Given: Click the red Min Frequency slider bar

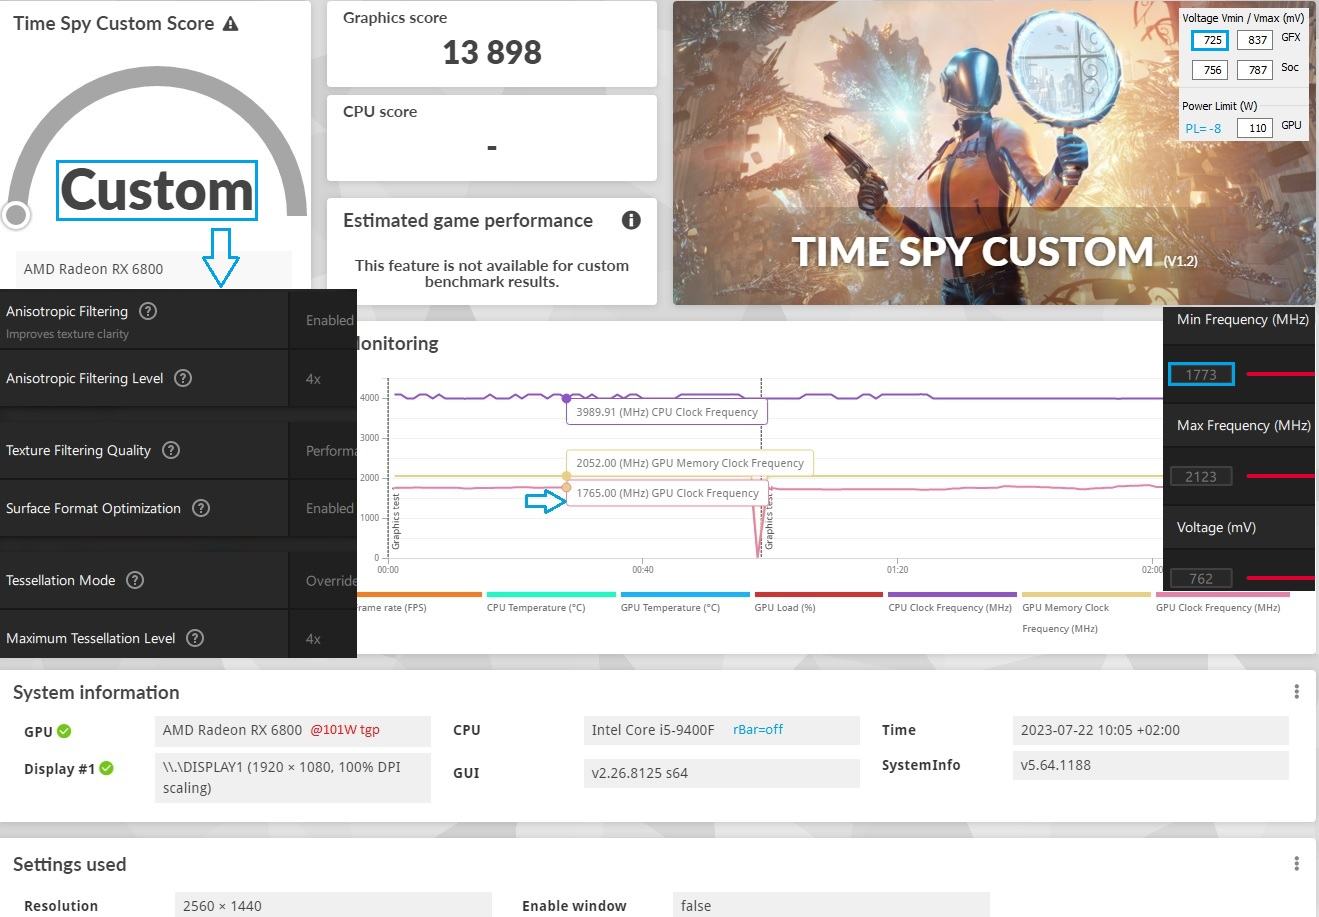Looking at the screenshot, I should 1279,374.
